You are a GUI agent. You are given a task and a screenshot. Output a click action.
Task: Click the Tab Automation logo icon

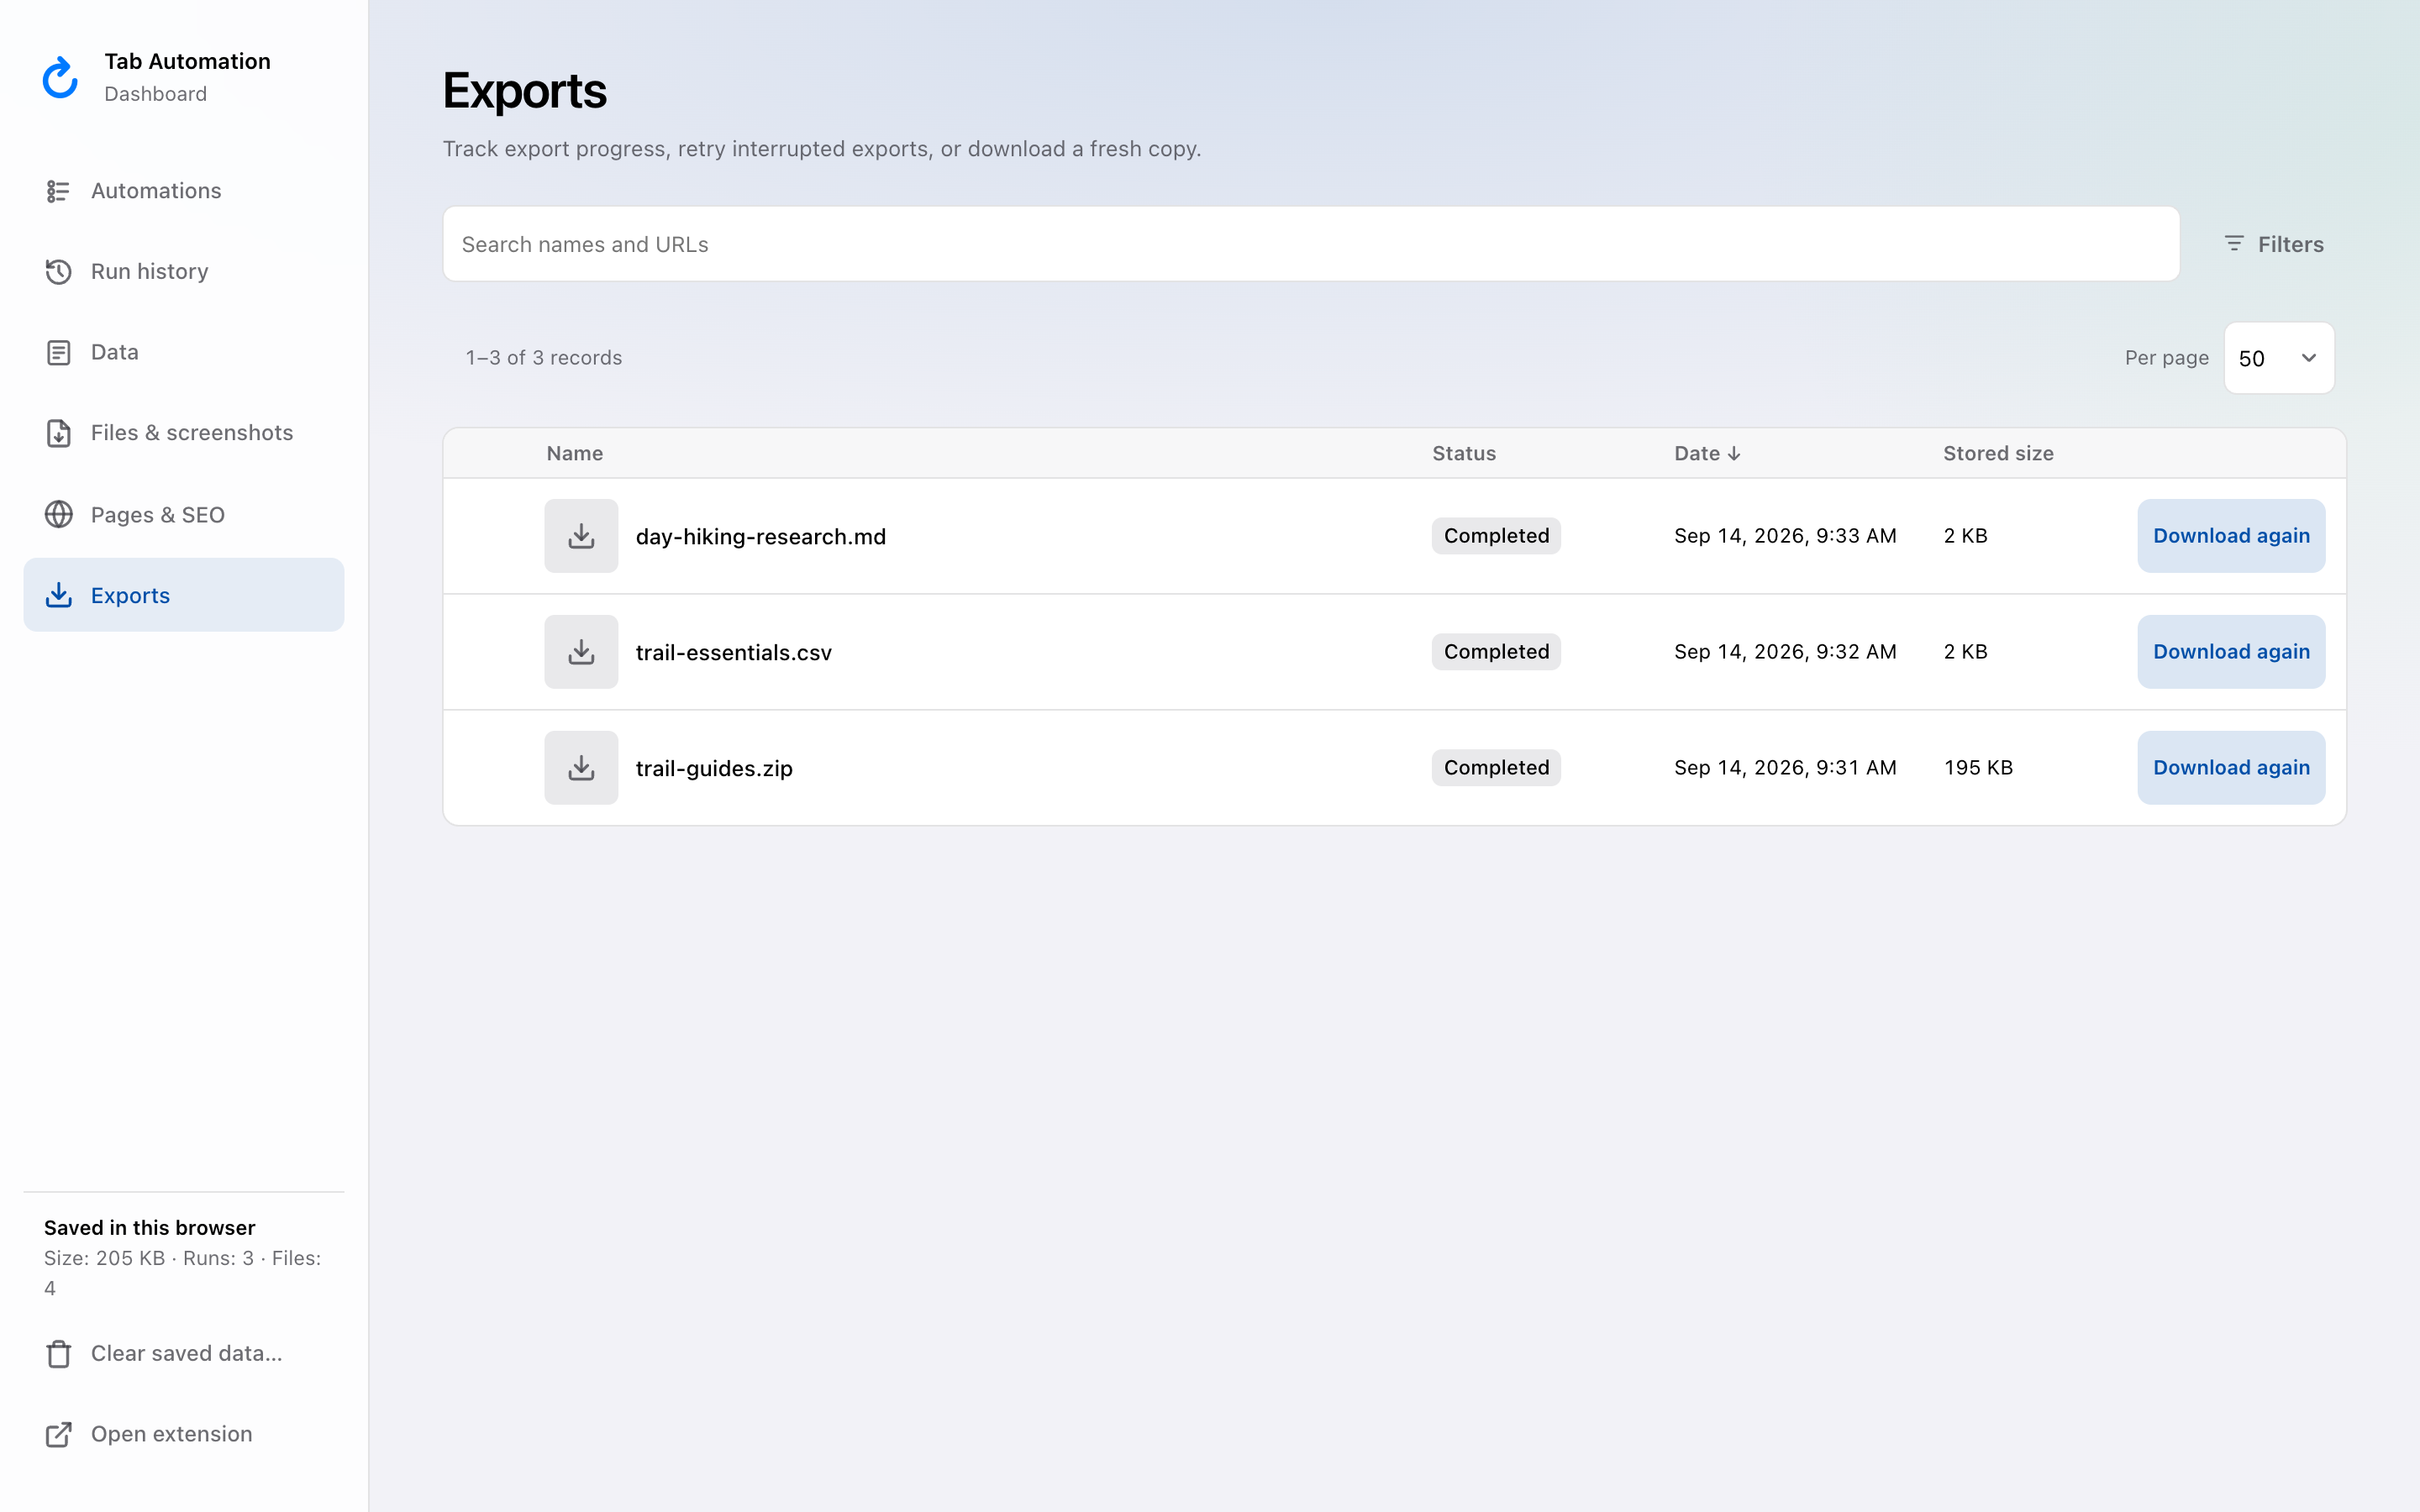coord(60,77)
